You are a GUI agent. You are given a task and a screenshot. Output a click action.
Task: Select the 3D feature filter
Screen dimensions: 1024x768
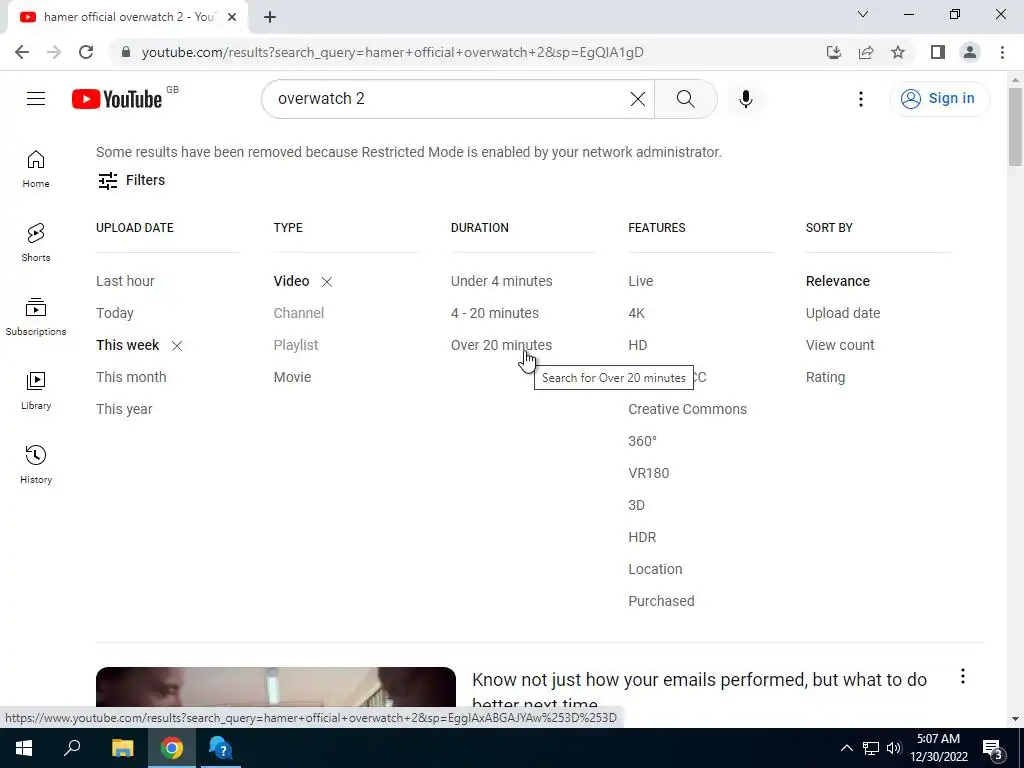pos(636,505)
